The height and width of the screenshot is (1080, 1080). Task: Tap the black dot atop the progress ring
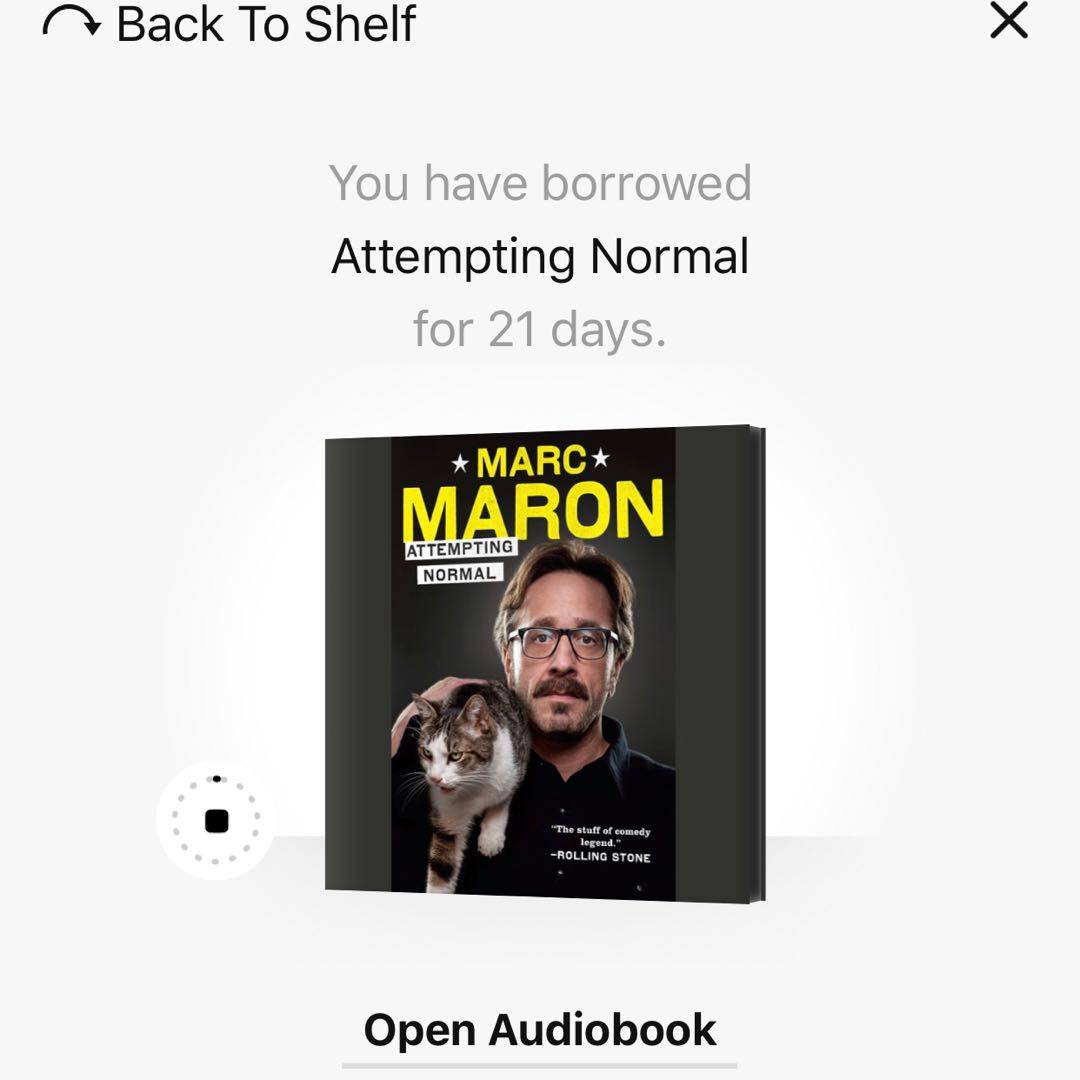[x=216, y=779]
